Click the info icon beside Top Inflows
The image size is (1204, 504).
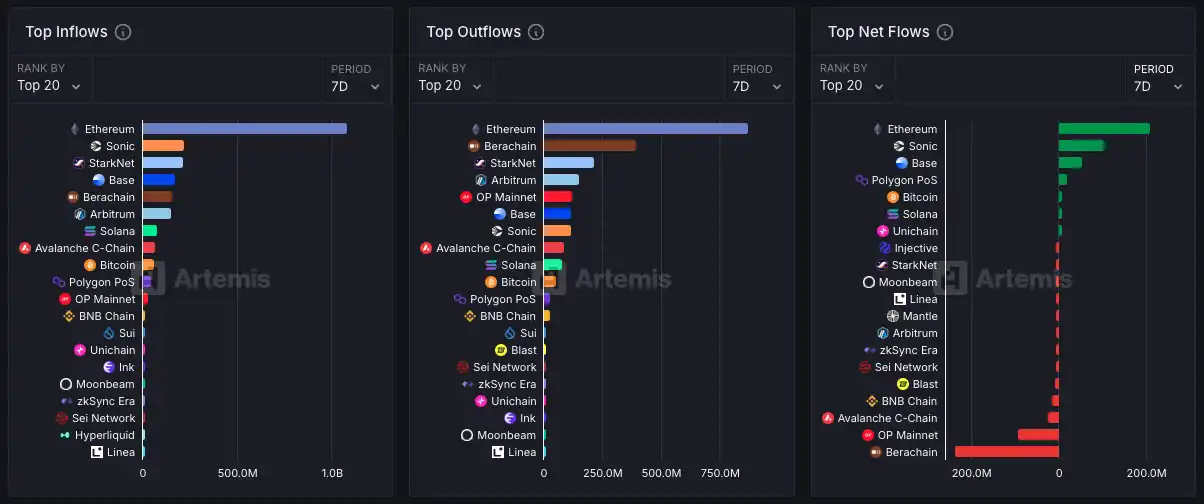tap(123, 32)
